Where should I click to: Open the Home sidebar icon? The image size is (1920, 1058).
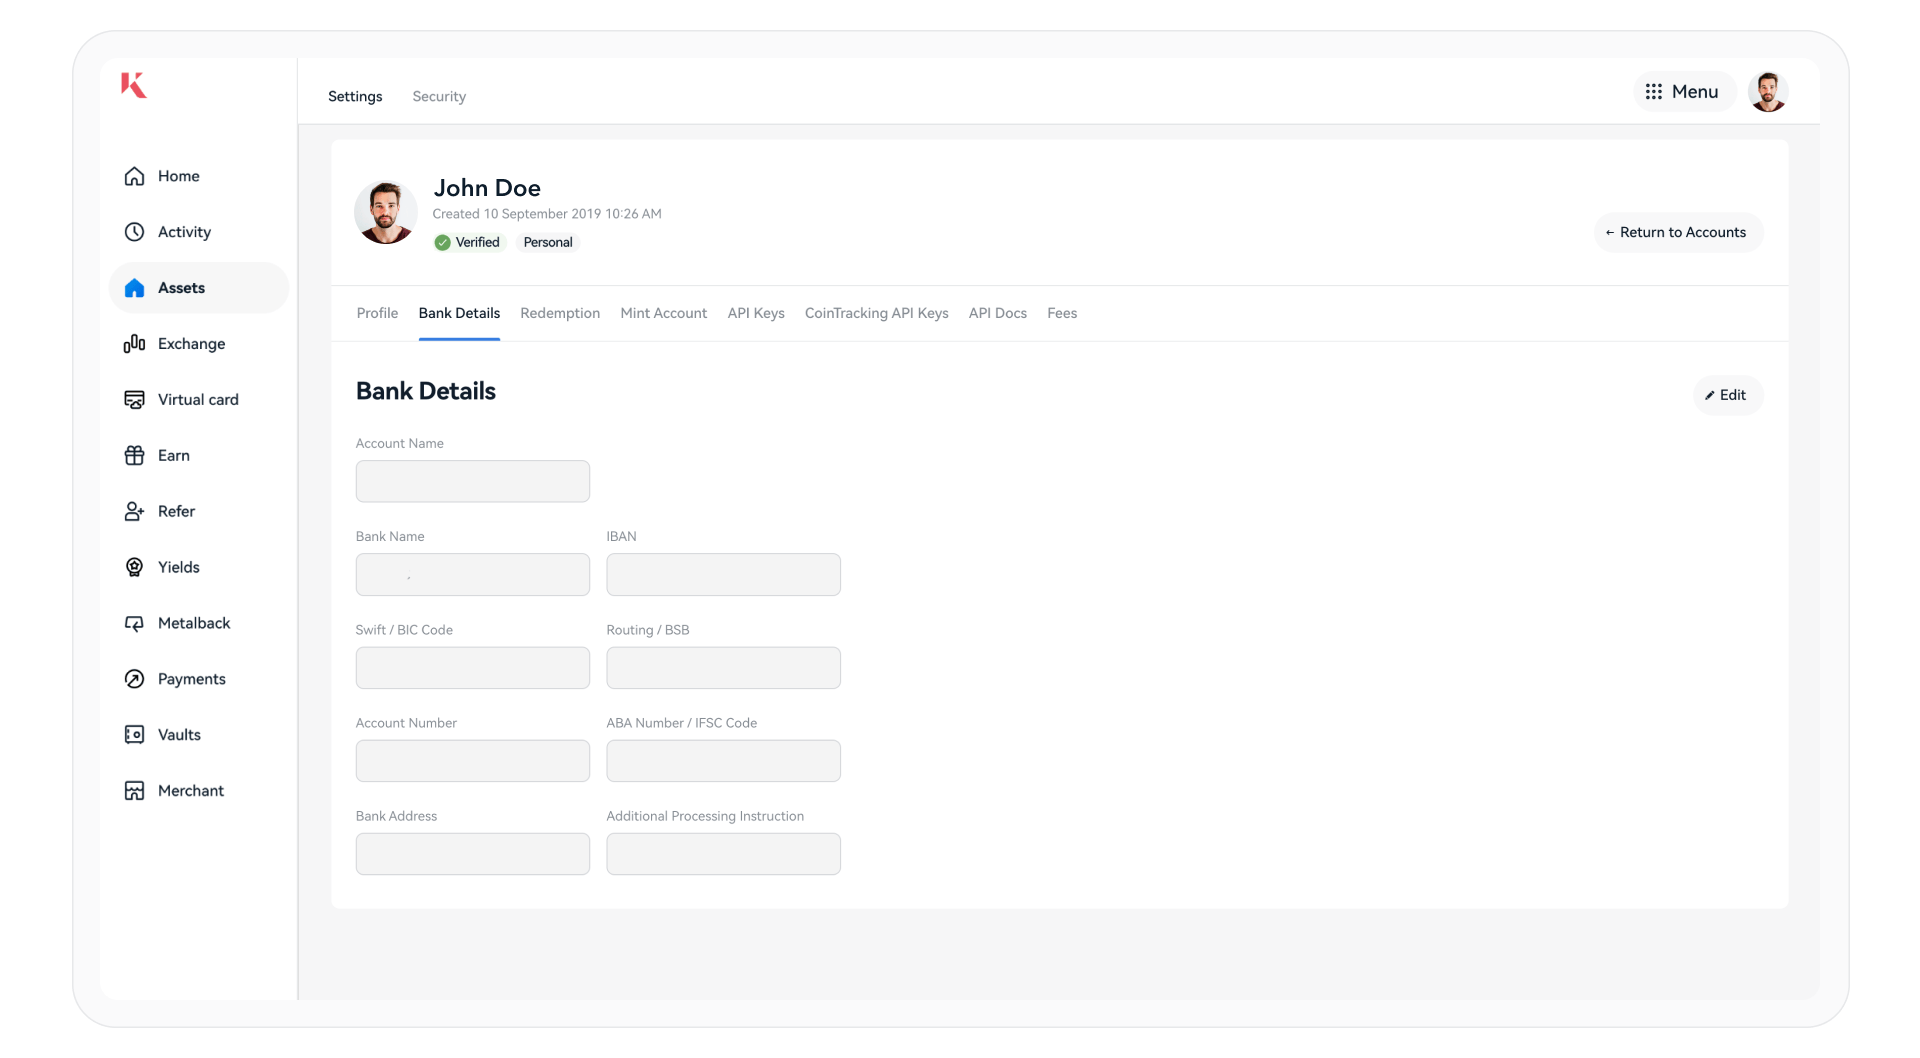(134, 176)
